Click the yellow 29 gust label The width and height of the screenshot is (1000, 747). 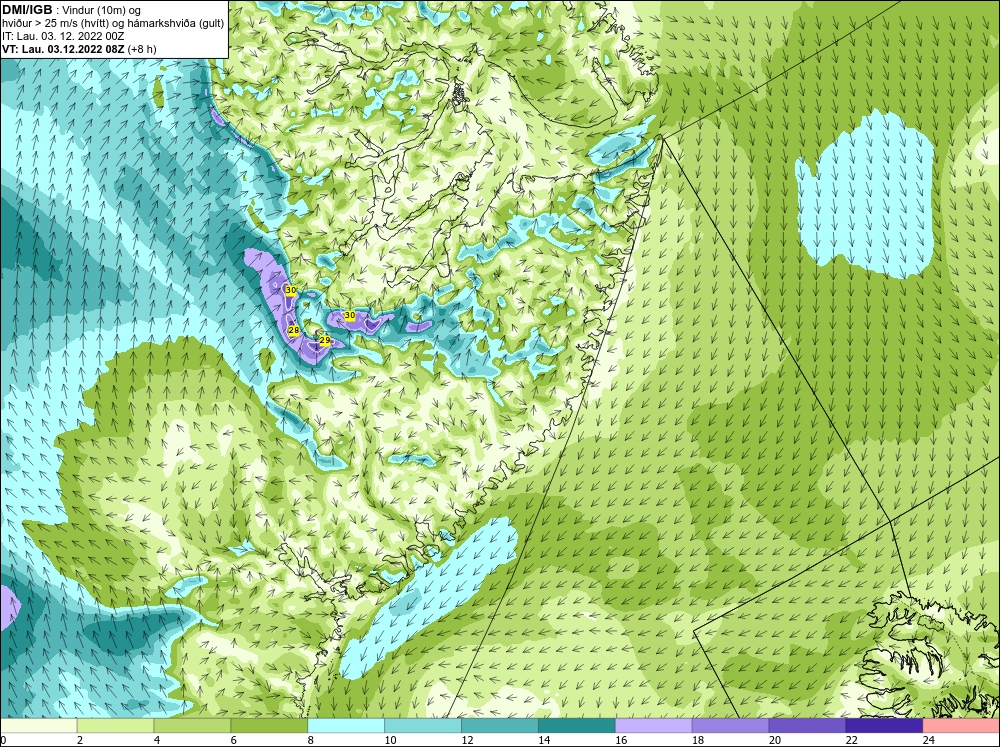[325, 341]
